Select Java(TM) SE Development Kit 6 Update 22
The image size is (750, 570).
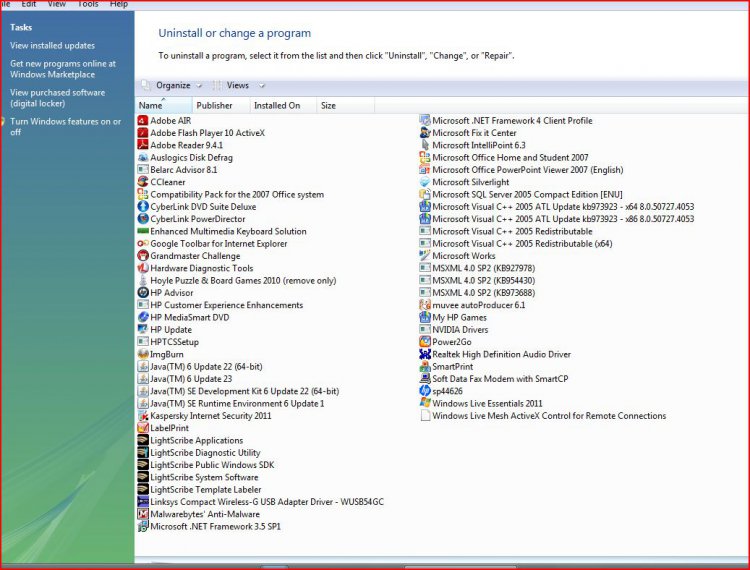pos(239,391)
